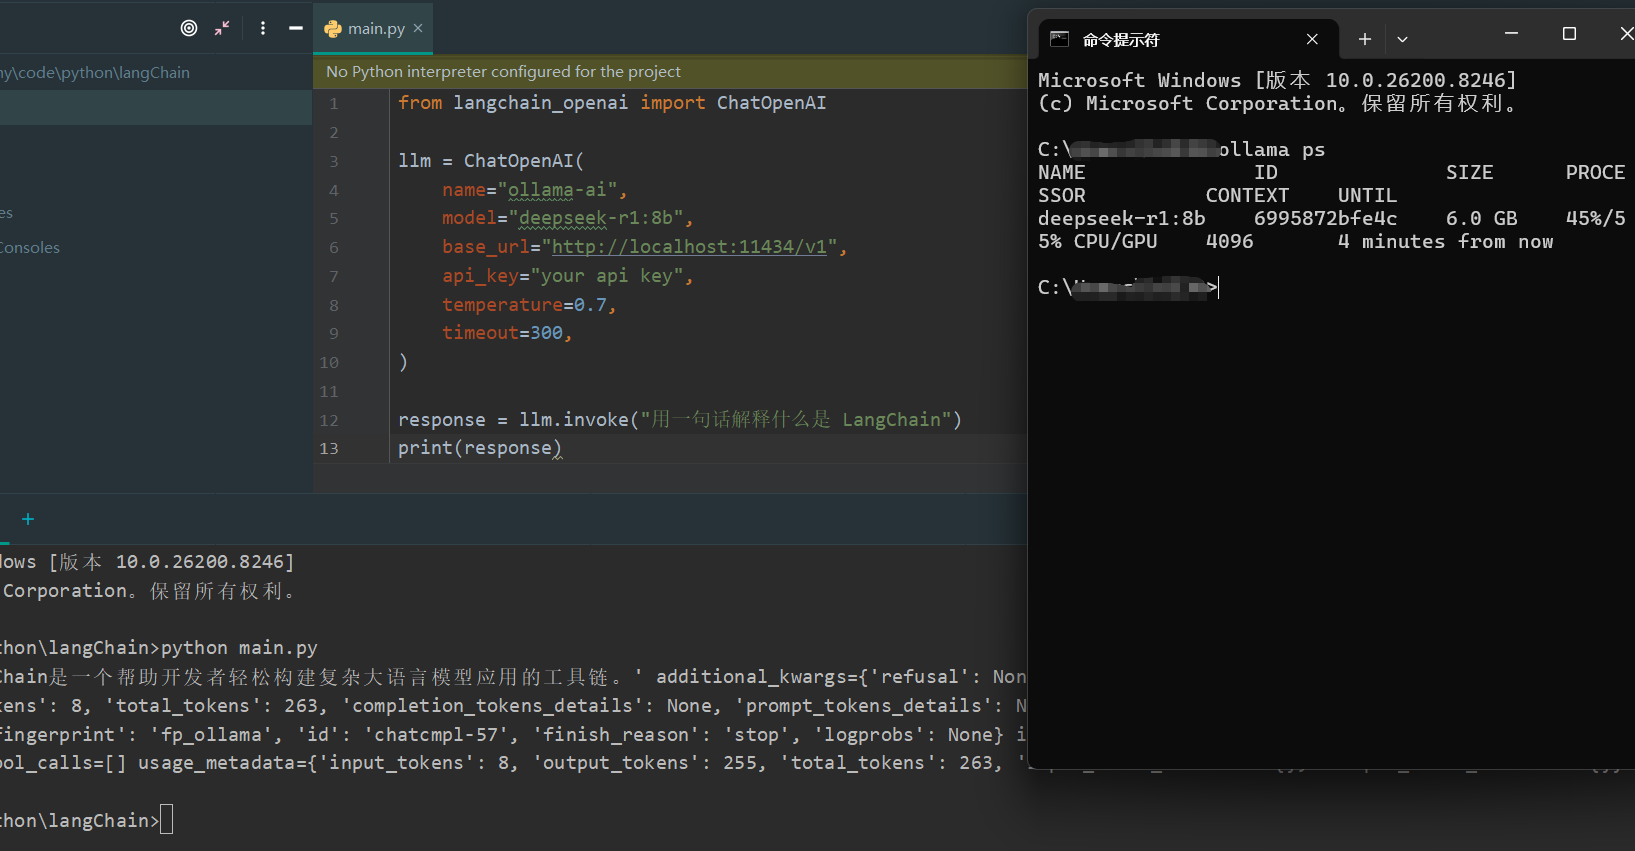
Task: Click the Command Prompt tab icon
Action: point(1060,39)
